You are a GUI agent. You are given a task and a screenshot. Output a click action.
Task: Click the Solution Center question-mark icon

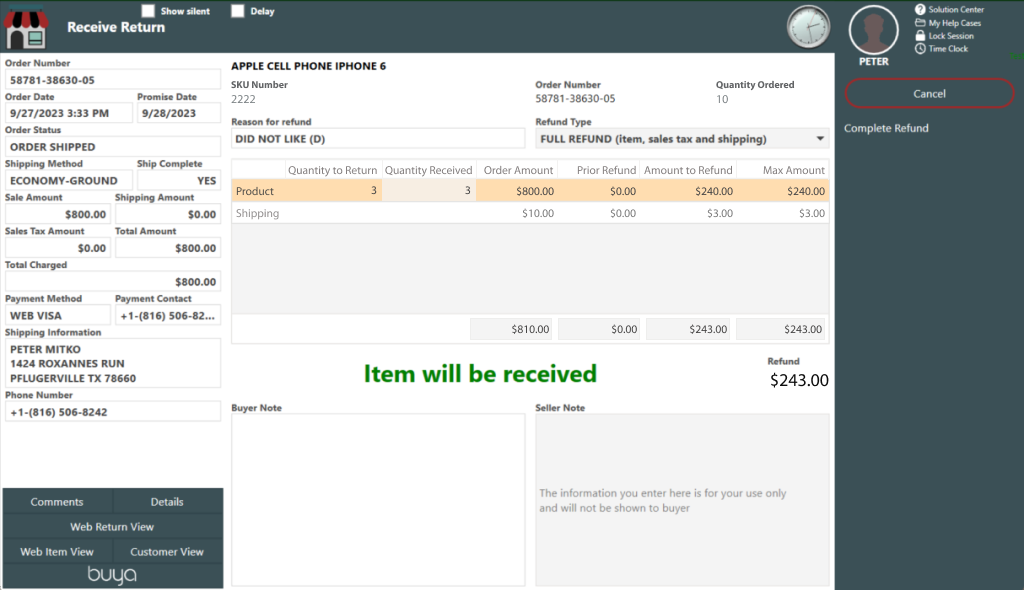tap(920, 10)
